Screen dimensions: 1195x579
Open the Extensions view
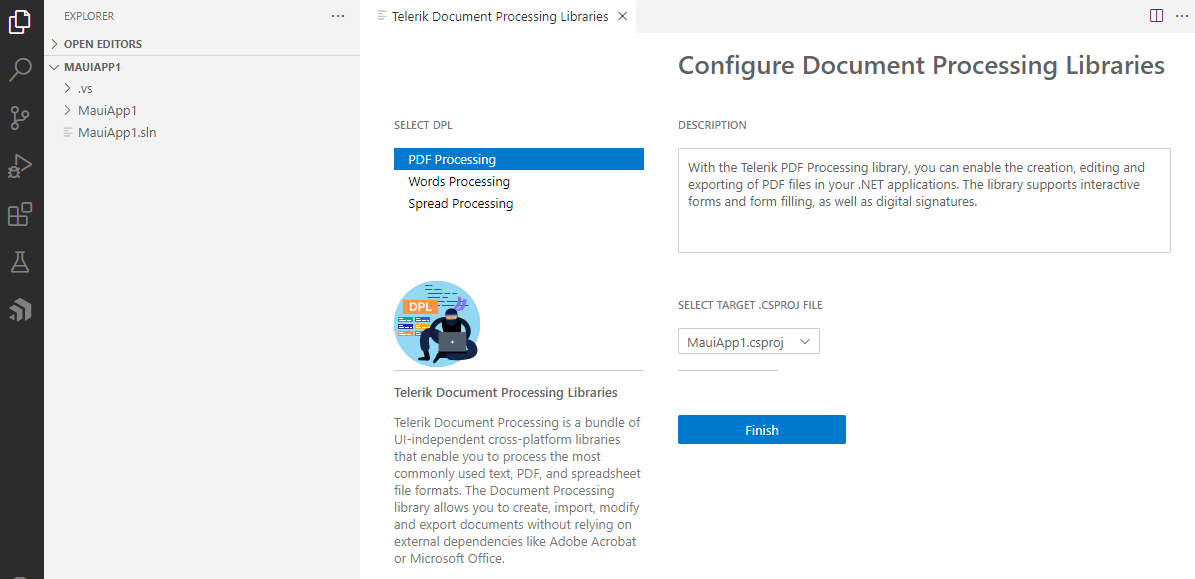[x=20, y=213]
